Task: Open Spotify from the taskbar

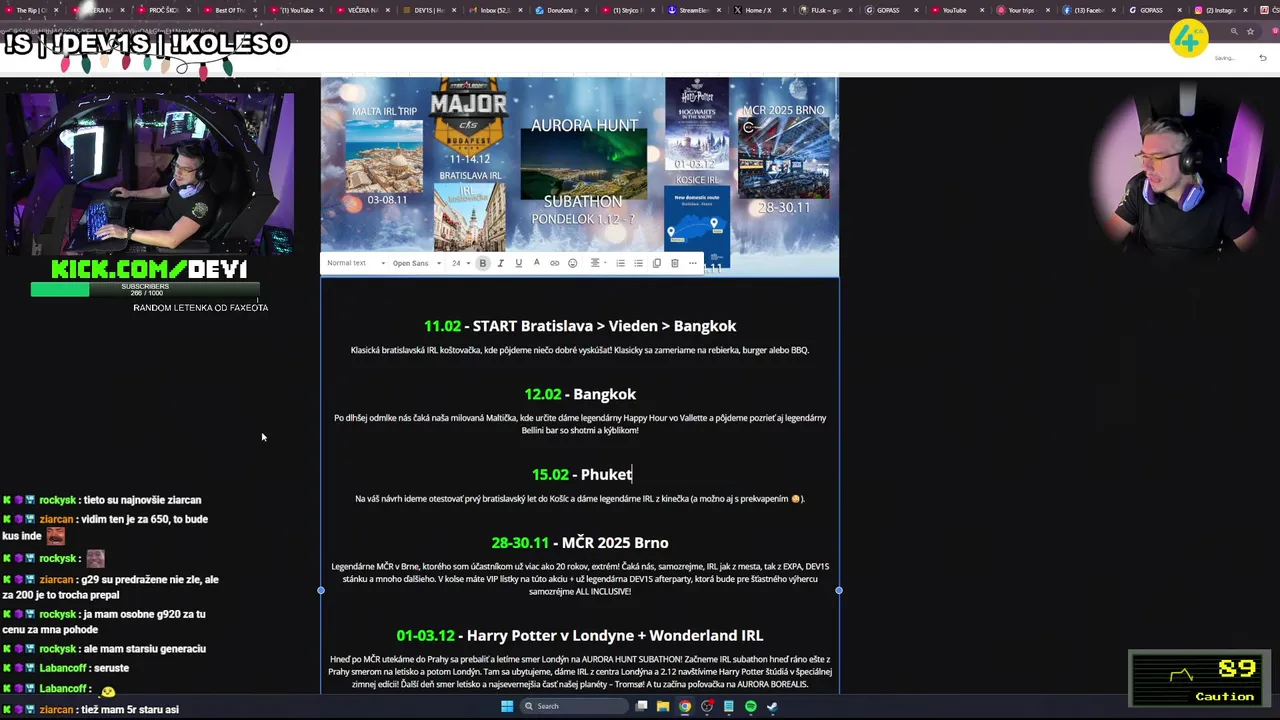Action: [x=750, y=706]
